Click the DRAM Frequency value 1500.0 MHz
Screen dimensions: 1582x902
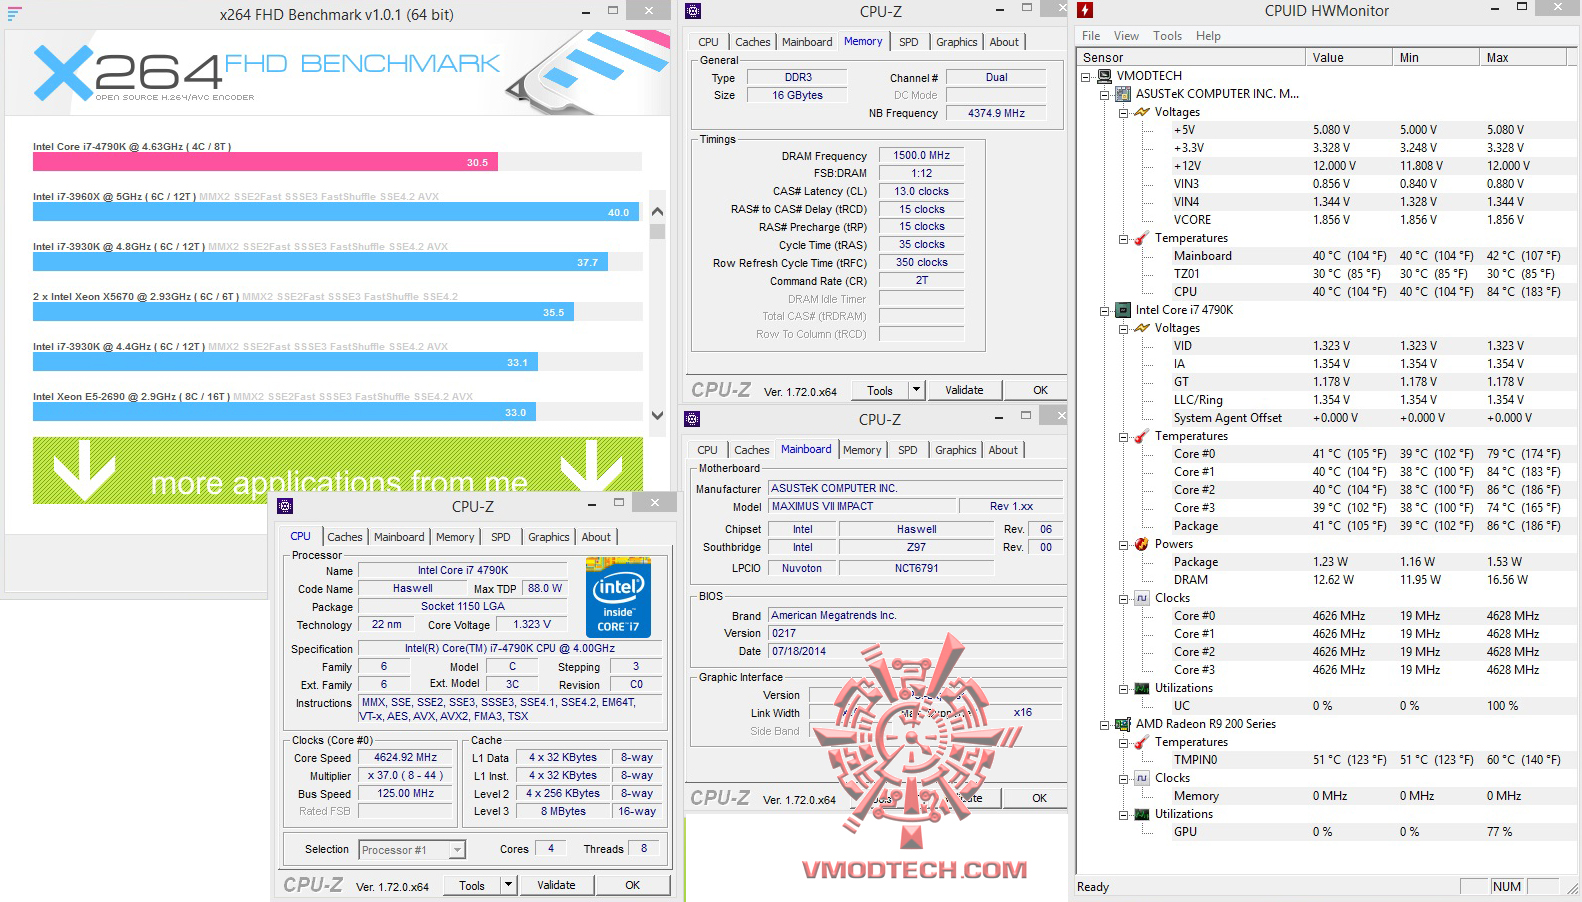click(x=921, y=156)
